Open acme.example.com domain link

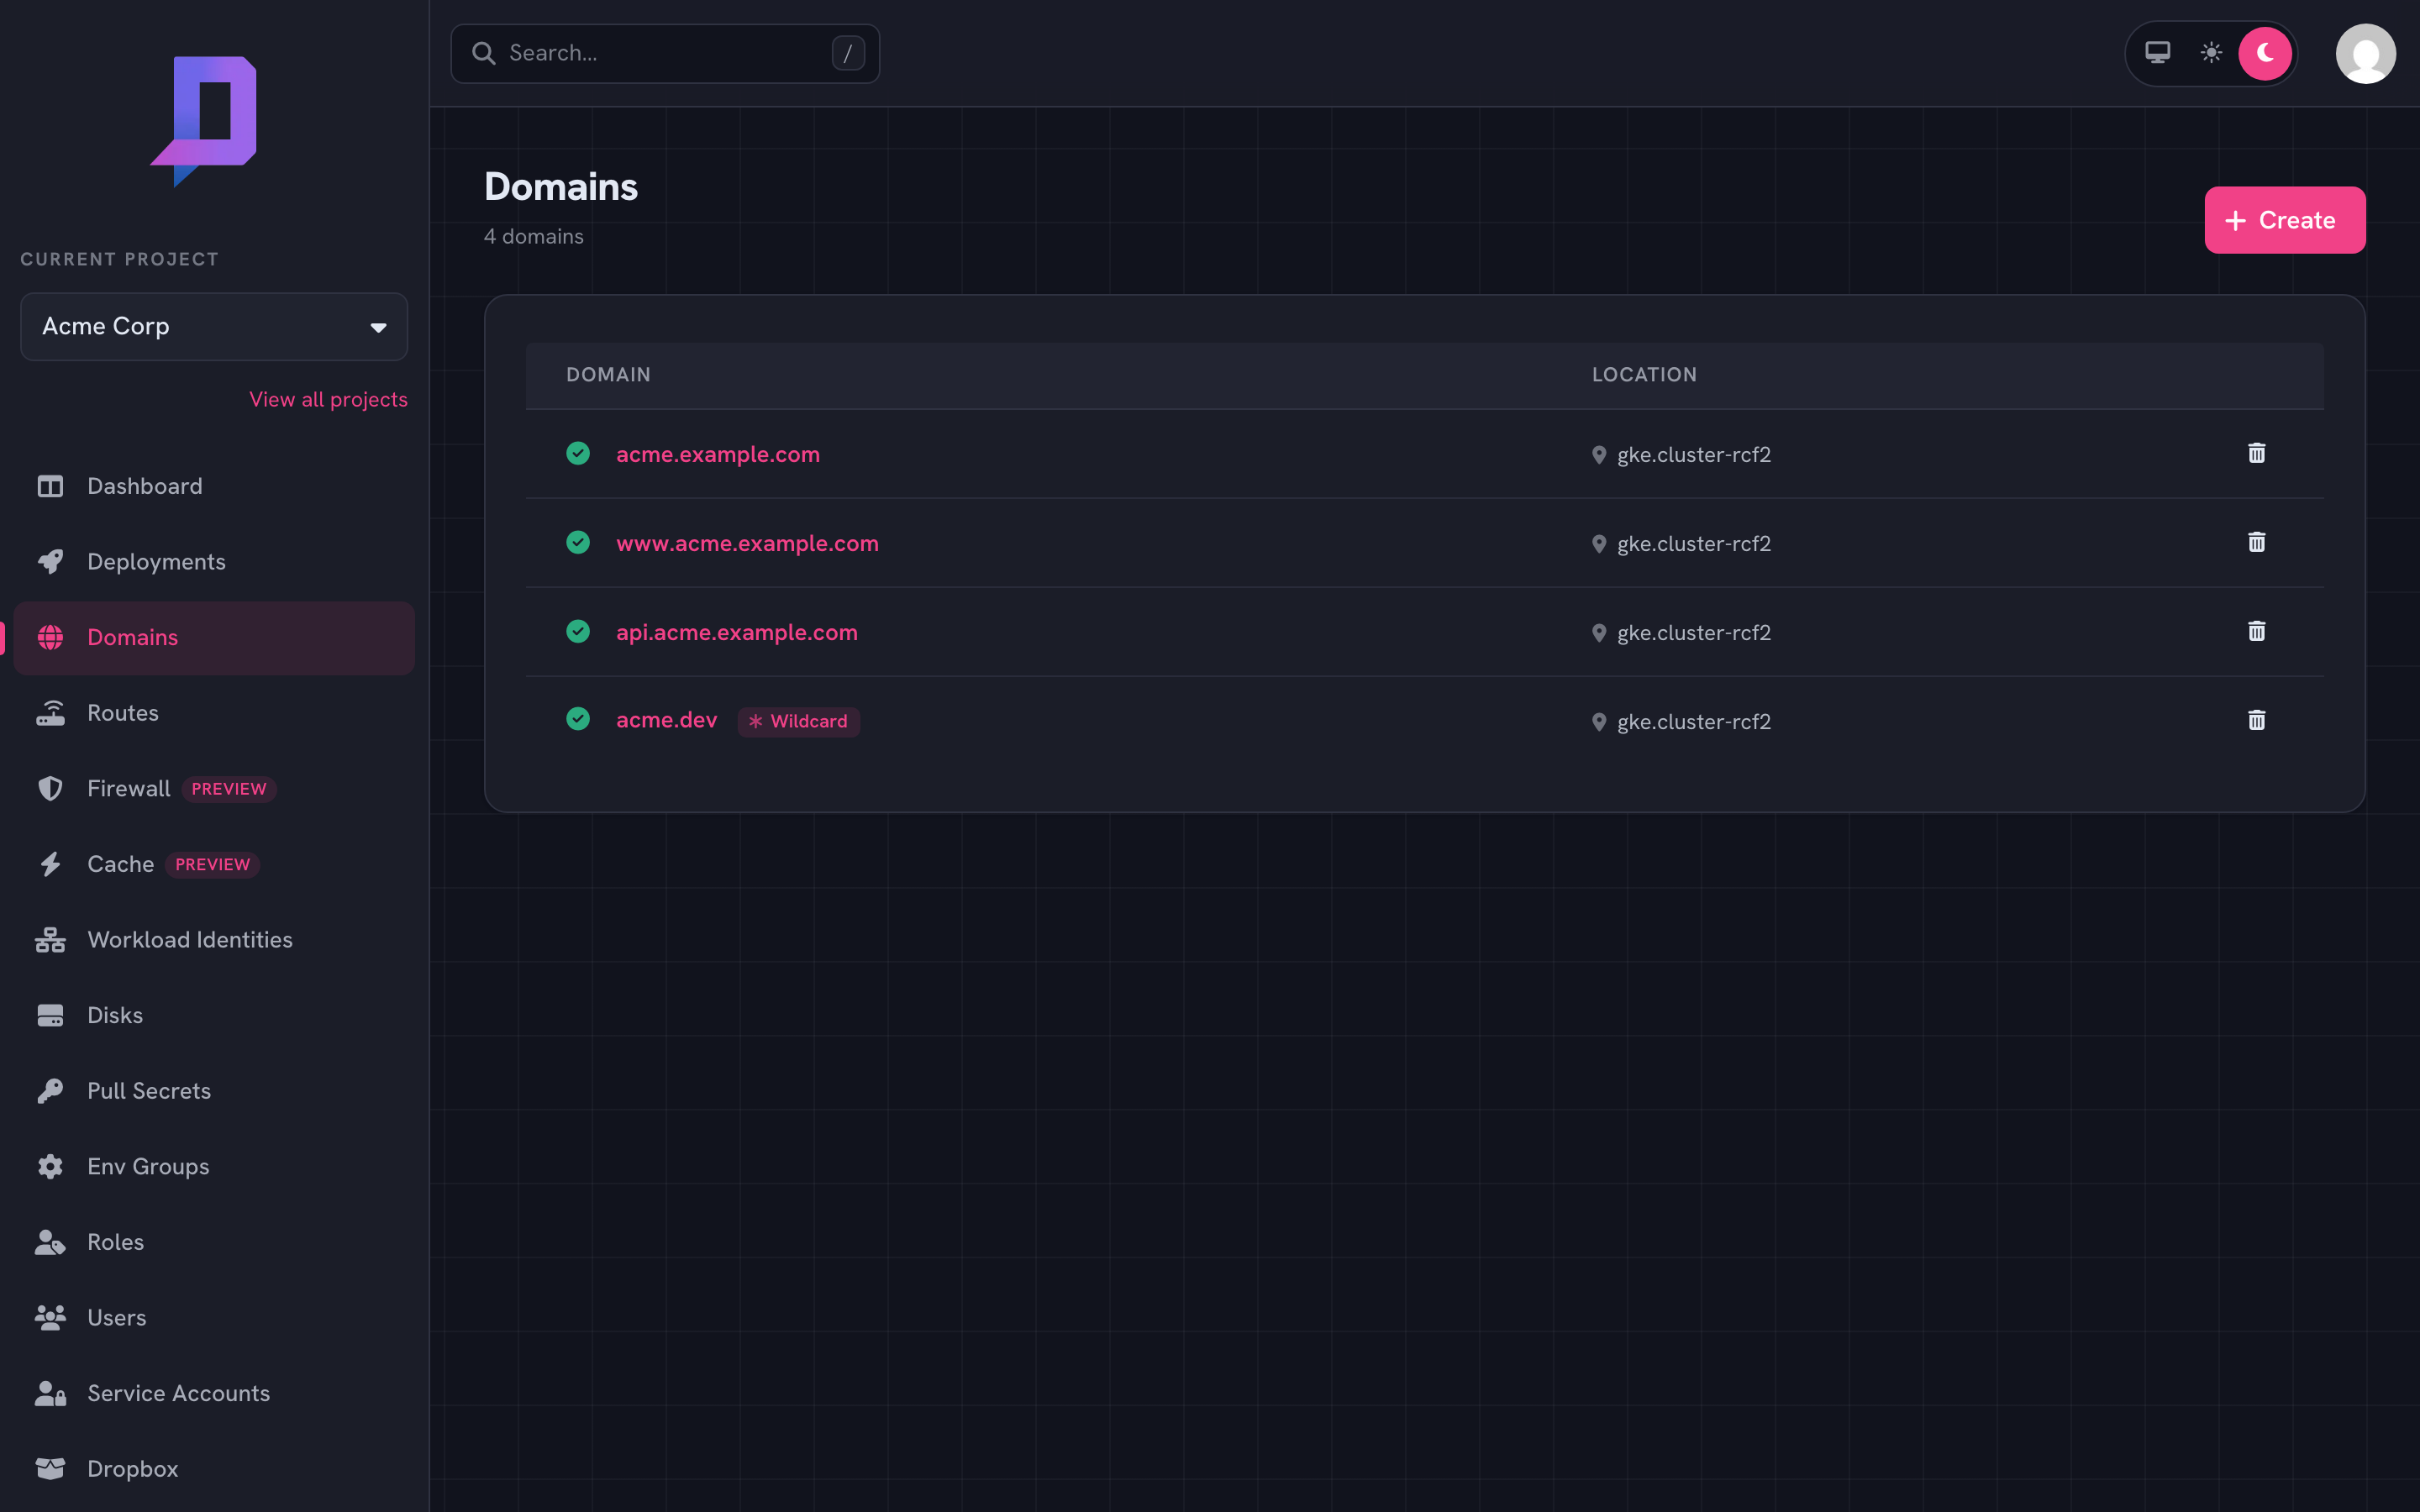[x=718, y=454]
